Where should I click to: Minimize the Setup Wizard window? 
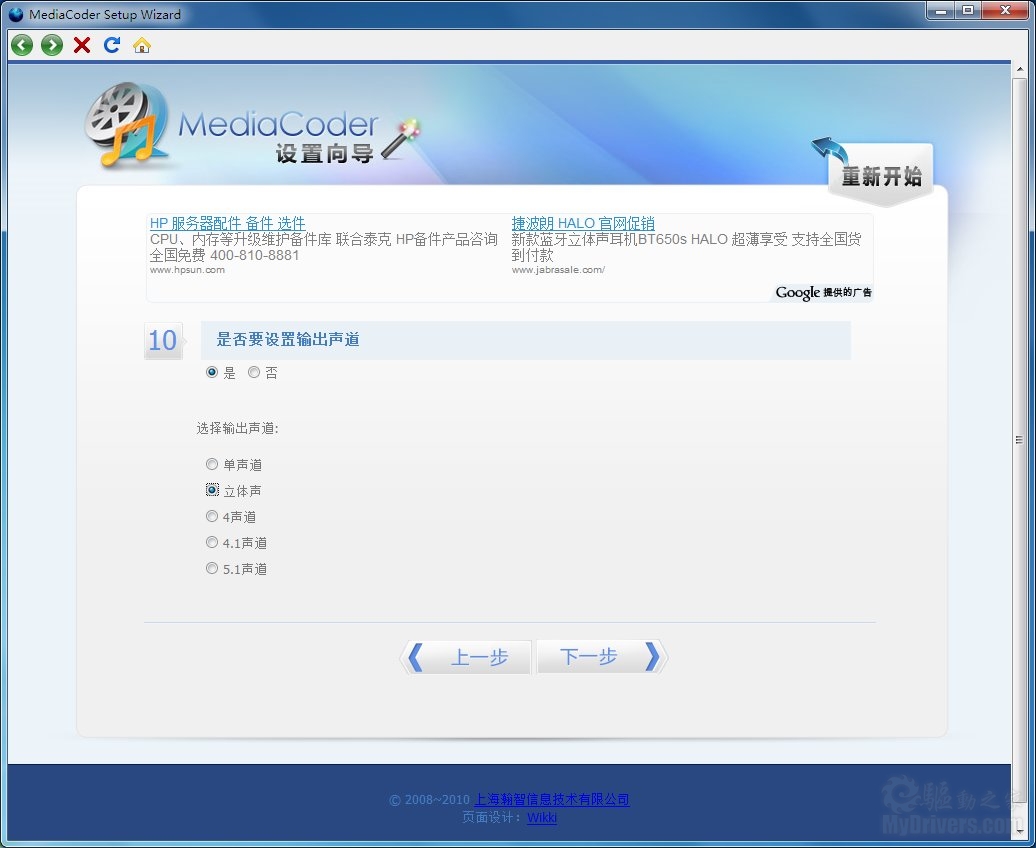[x=942, y=11]
